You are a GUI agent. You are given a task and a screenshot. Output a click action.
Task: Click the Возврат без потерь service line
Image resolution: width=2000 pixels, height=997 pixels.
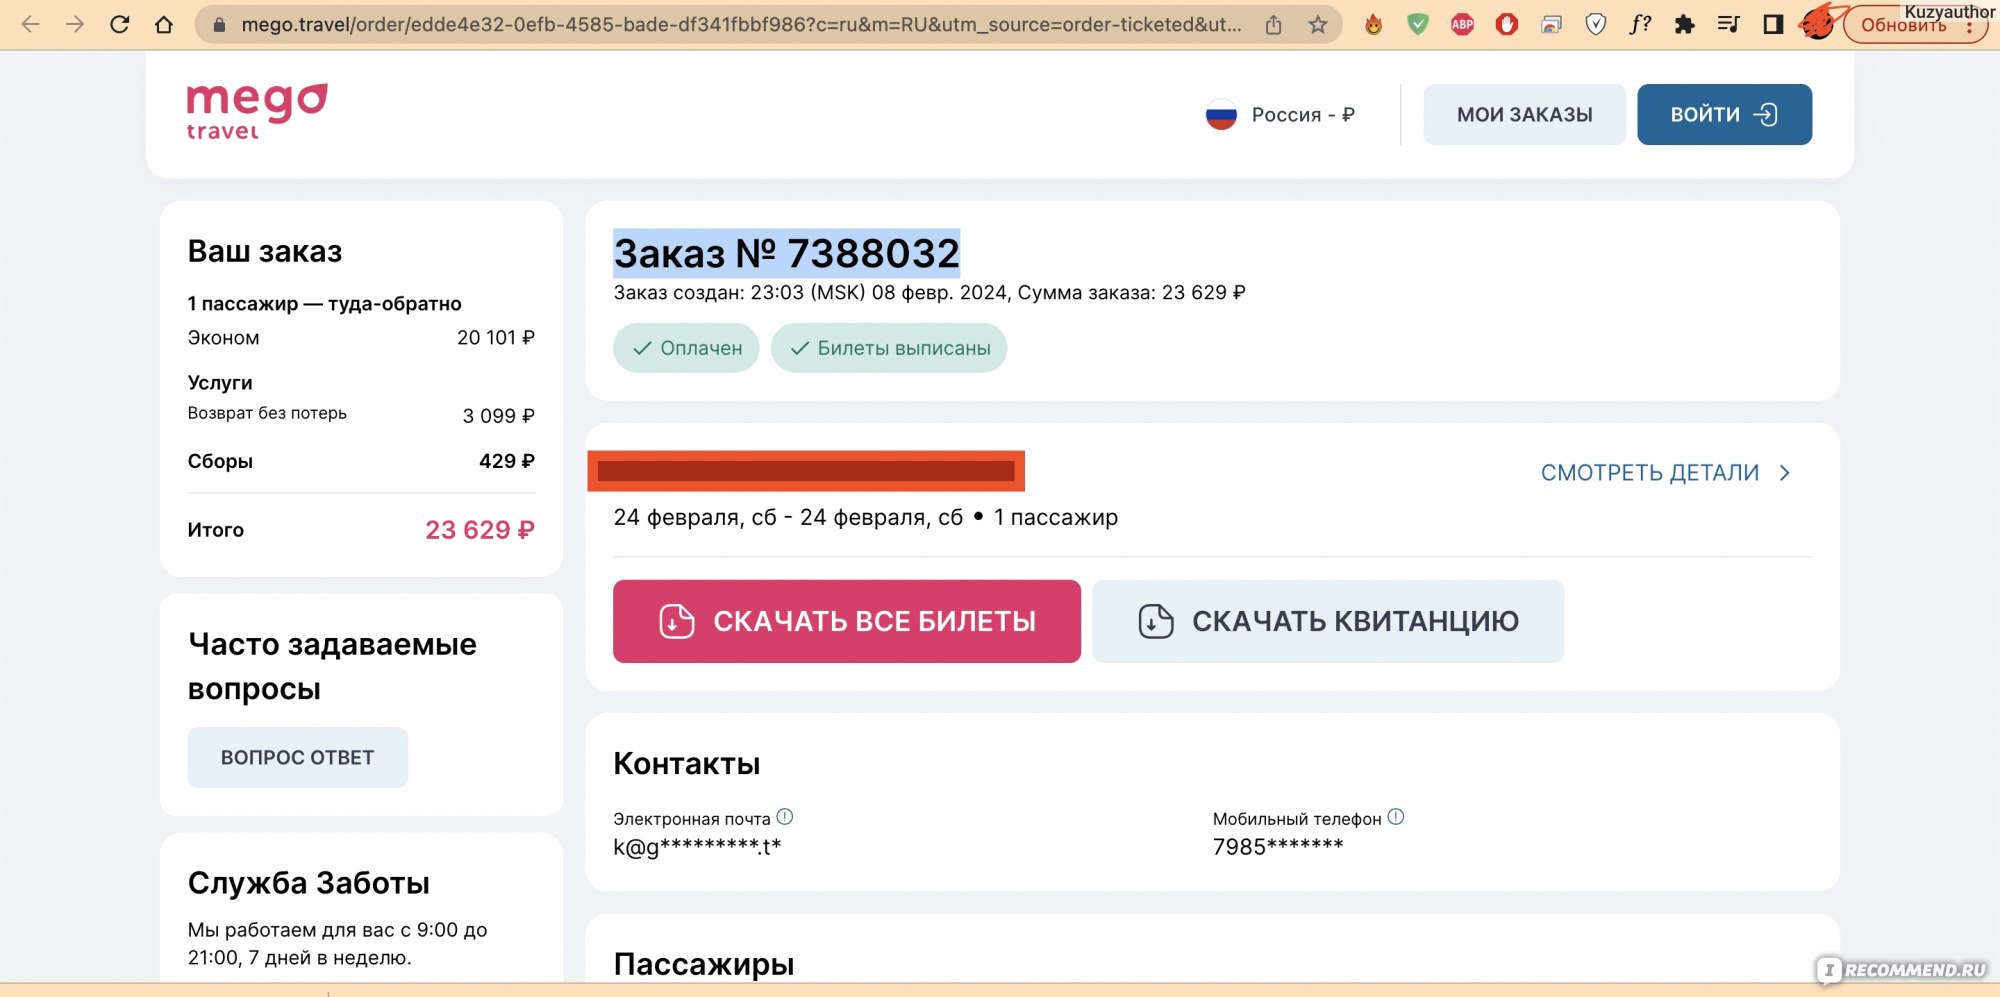pos(361,414)
